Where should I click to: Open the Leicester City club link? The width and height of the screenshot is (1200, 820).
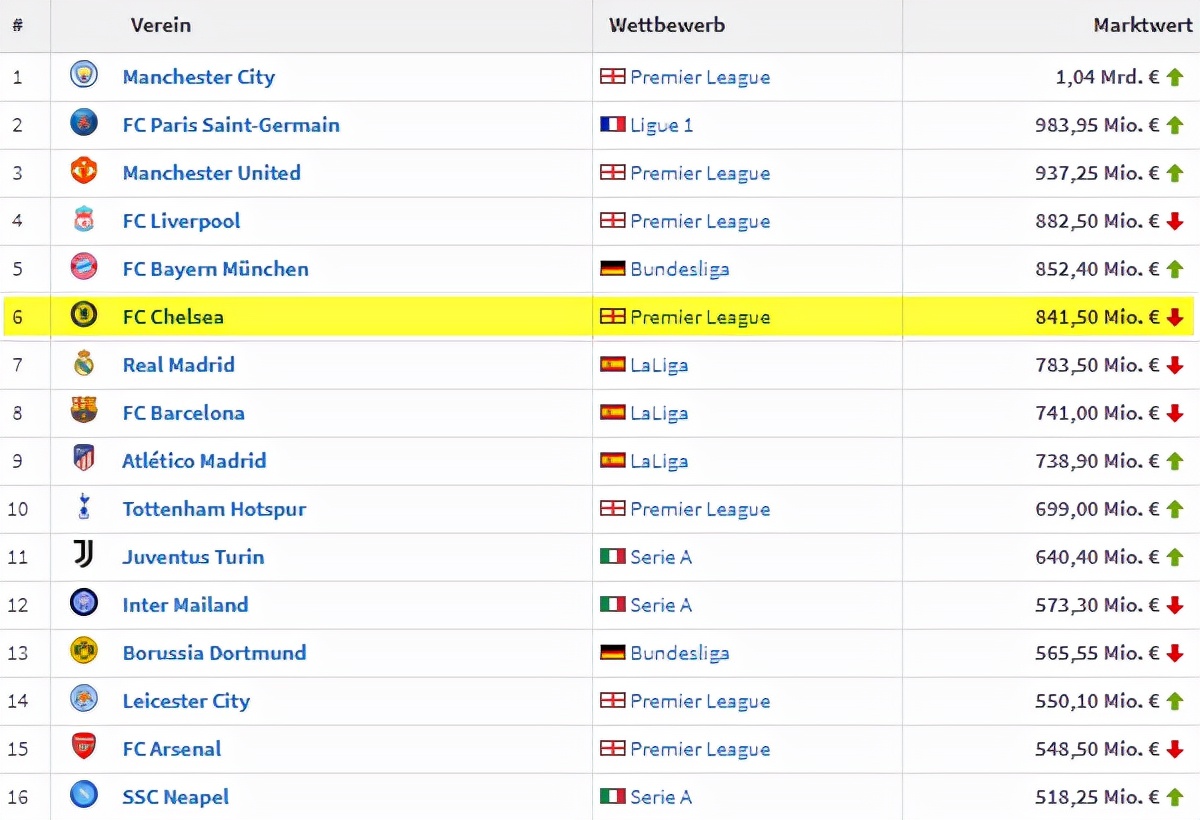(x=186, y=701)
